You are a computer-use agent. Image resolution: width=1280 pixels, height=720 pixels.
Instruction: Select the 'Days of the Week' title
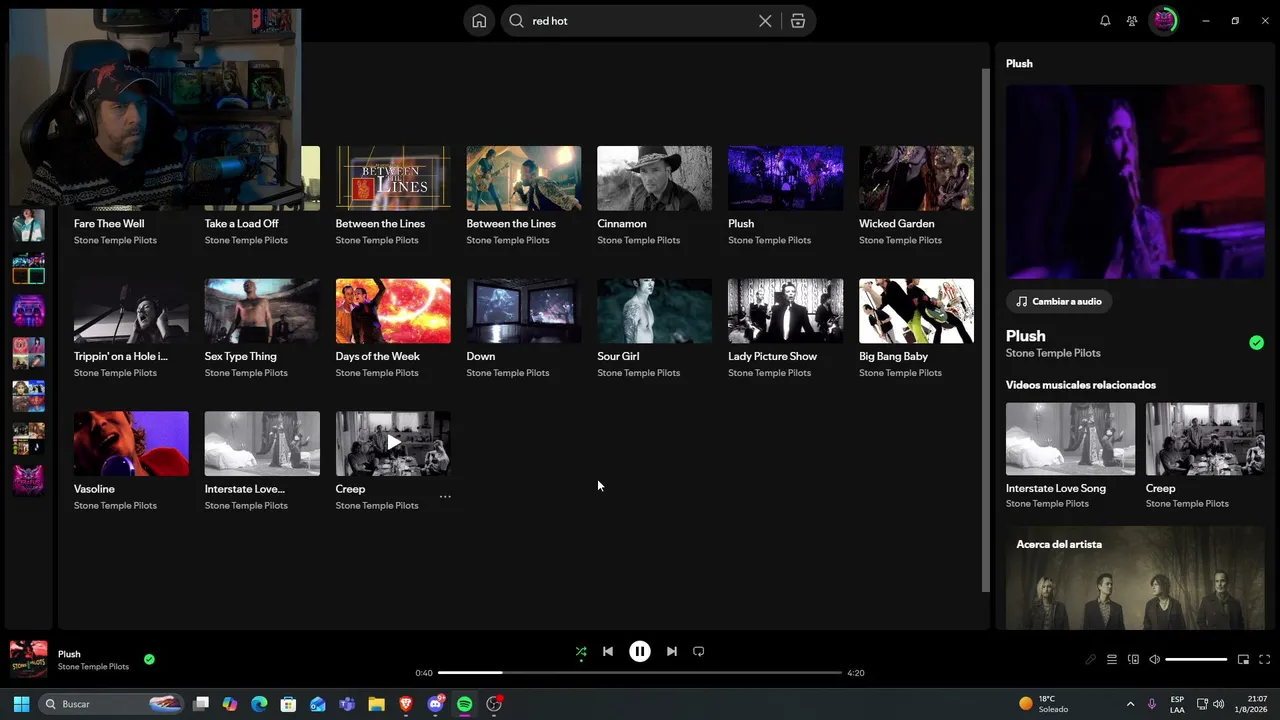[378, 356]
